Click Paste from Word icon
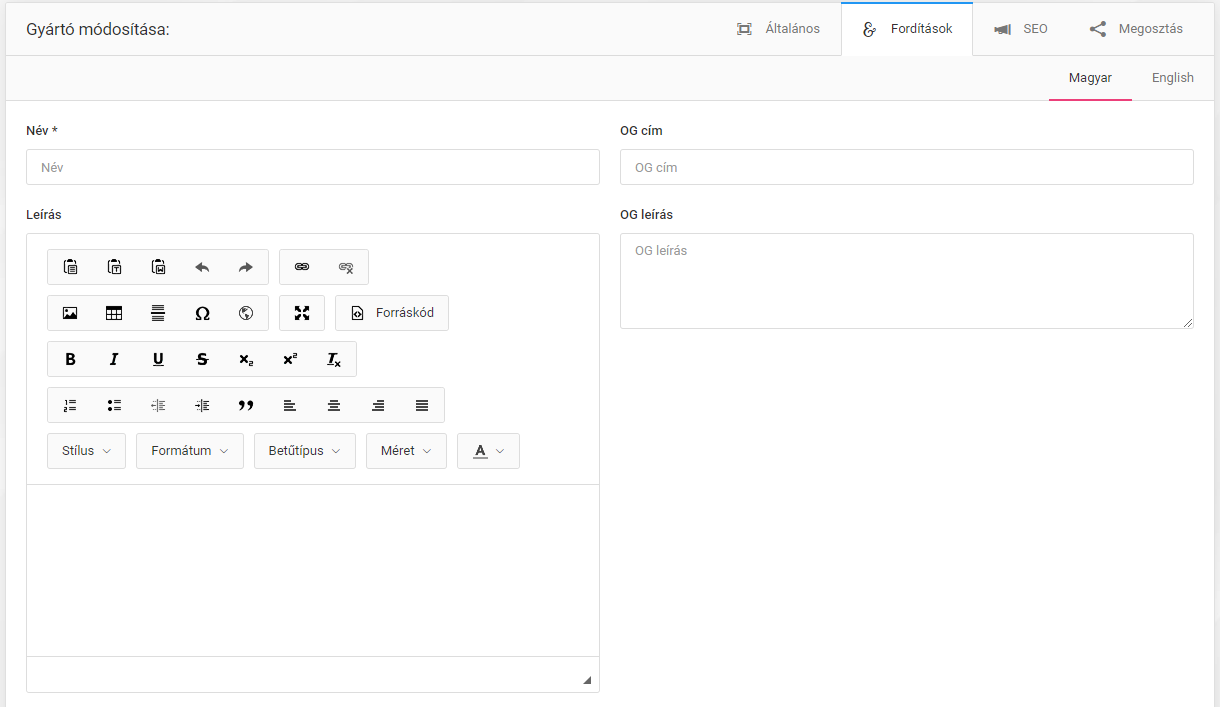The image size is (1220, 707). 158,267
